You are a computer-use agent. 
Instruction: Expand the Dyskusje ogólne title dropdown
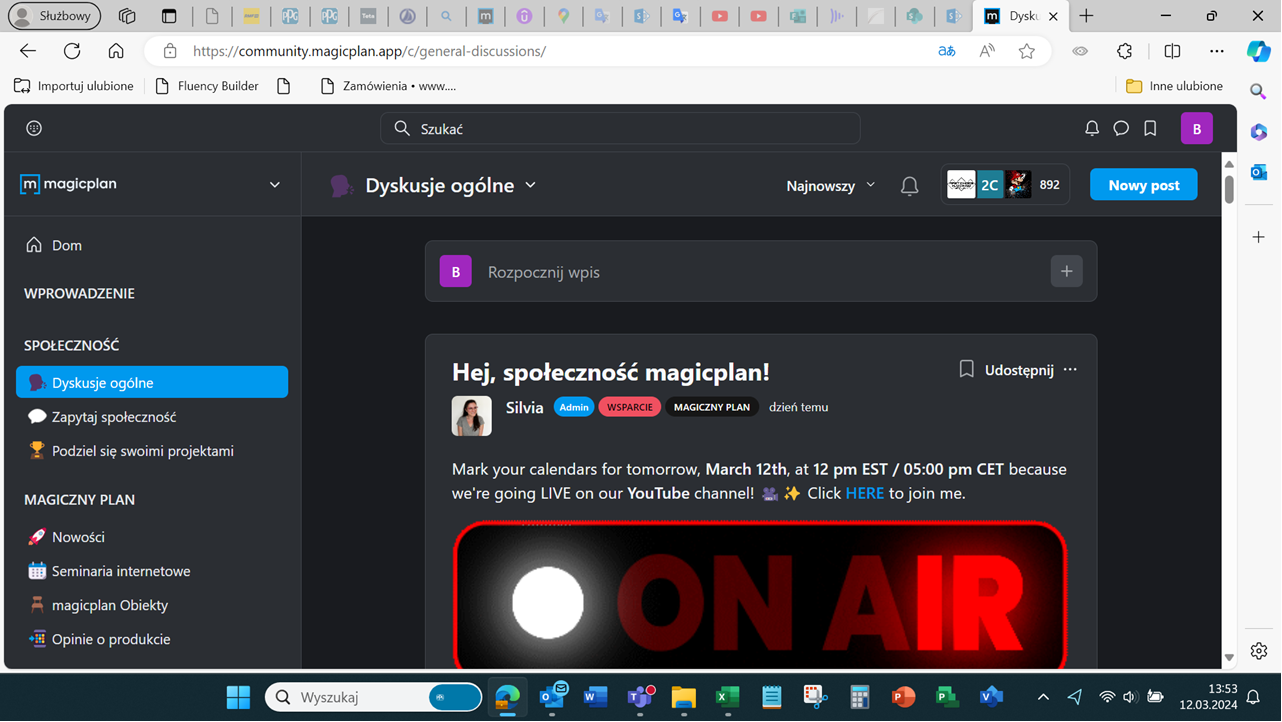pos(531,185)
